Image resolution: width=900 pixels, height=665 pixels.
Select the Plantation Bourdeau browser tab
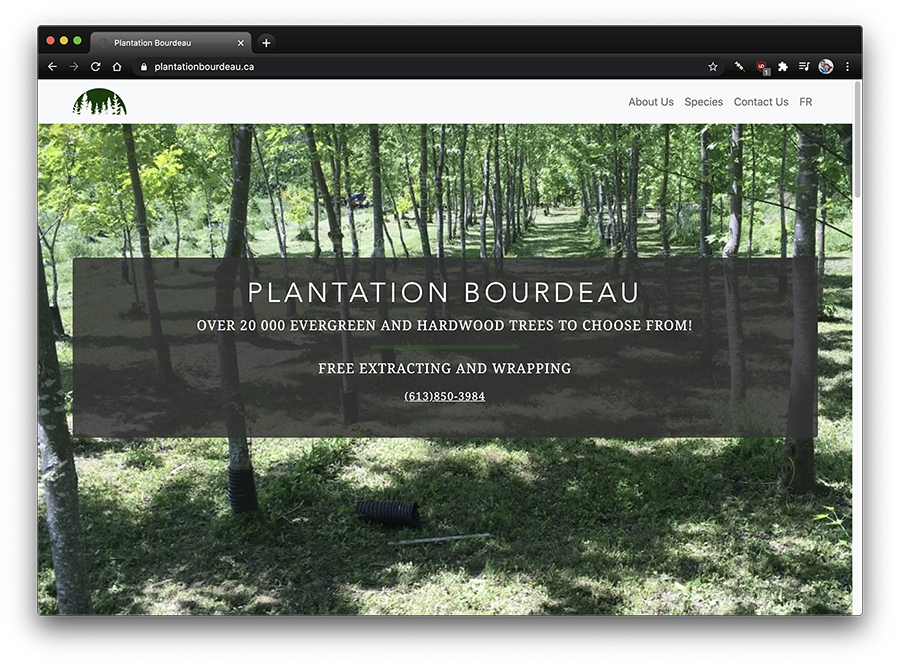click(x=170, y=43)
